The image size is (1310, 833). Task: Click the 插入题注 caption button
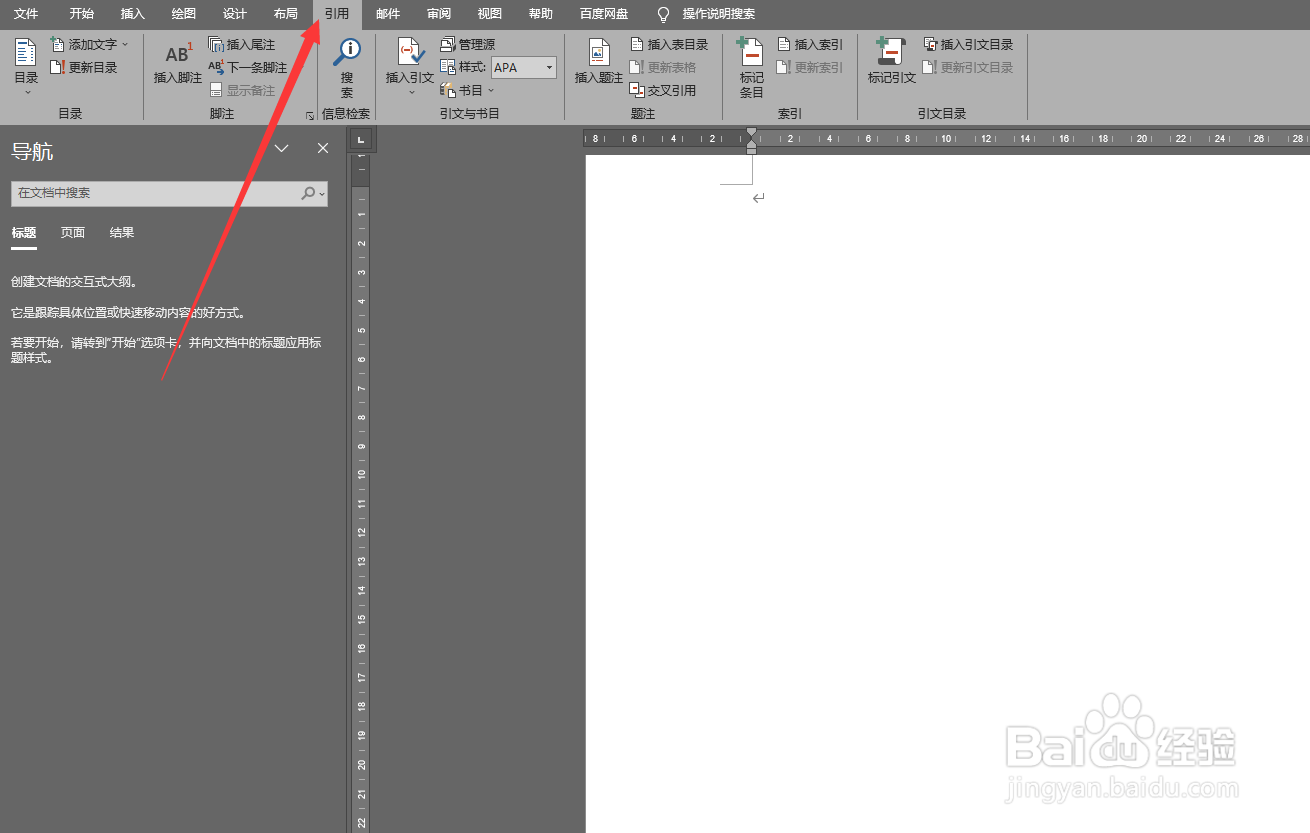[598, 62]
